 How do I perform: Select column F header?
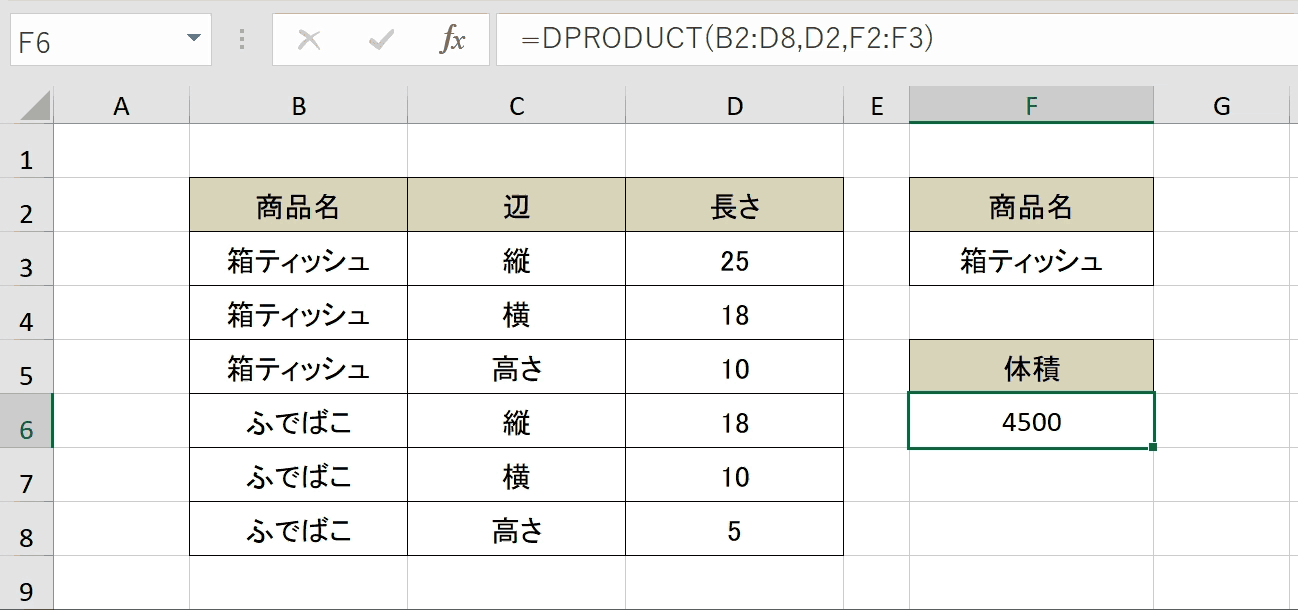tap(1031, 106)
